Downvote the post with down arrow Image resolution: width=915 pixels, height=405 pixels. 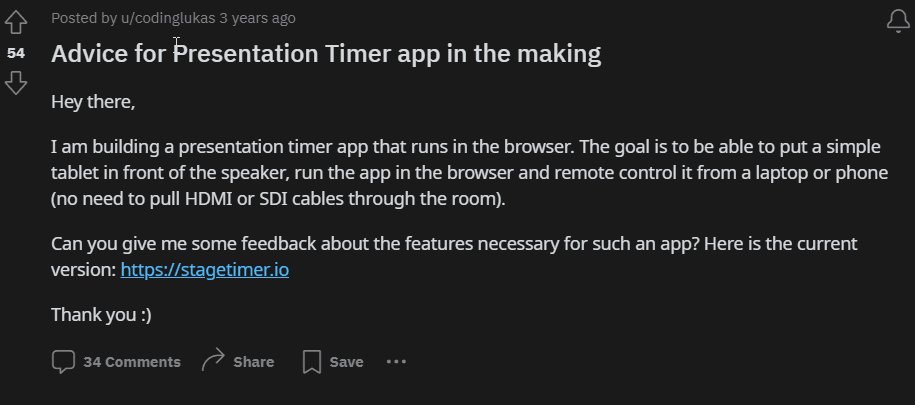pos(16,83)
